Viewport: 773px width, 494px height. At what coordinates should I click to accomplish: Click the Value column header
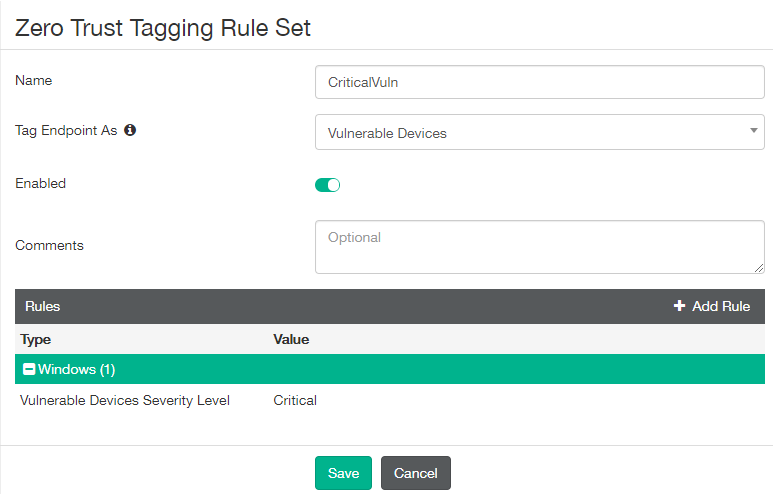coord(291,339)
